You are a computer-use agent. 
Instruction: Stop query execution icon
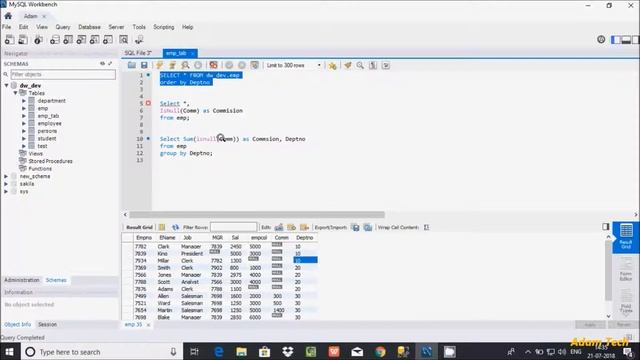(x=198, y=65)
